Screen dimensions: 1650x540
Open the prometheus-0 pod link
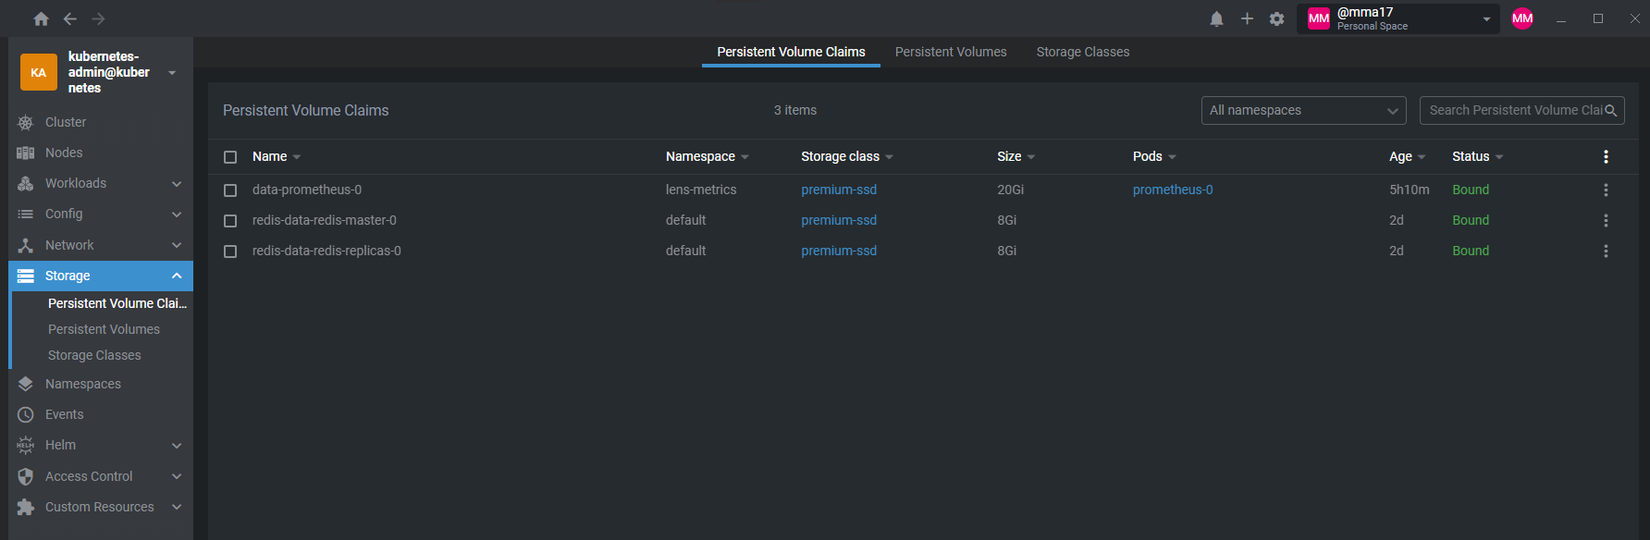pos(1172,190)
